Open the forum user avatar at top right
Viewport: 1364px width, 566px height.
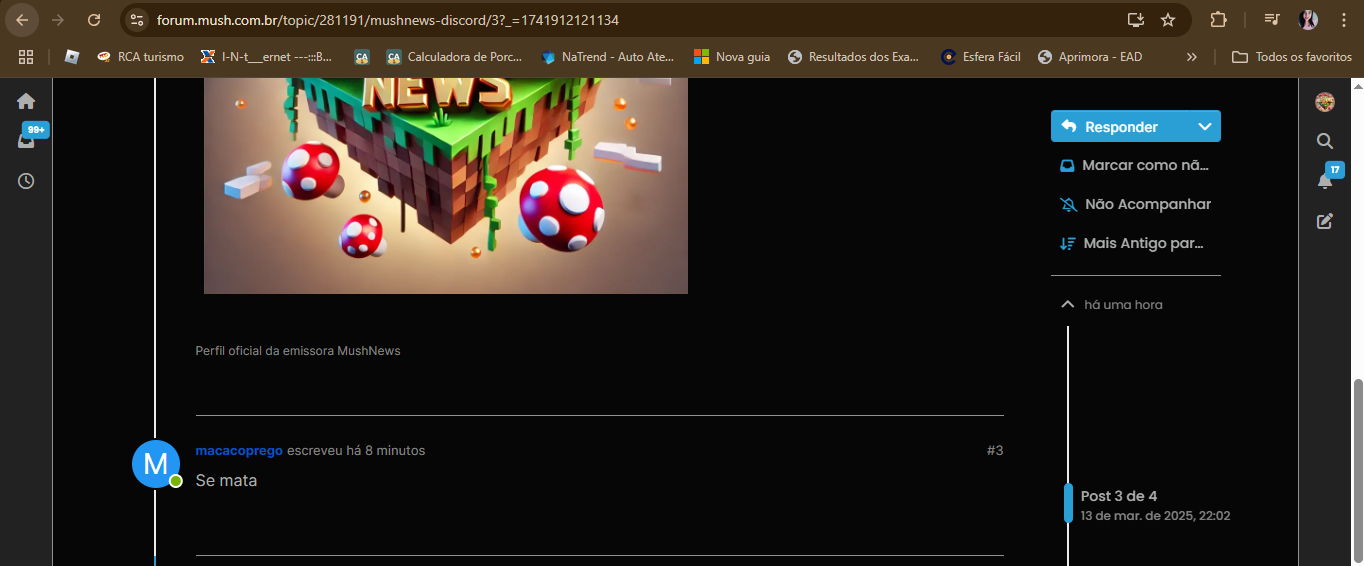[1325, 102]
